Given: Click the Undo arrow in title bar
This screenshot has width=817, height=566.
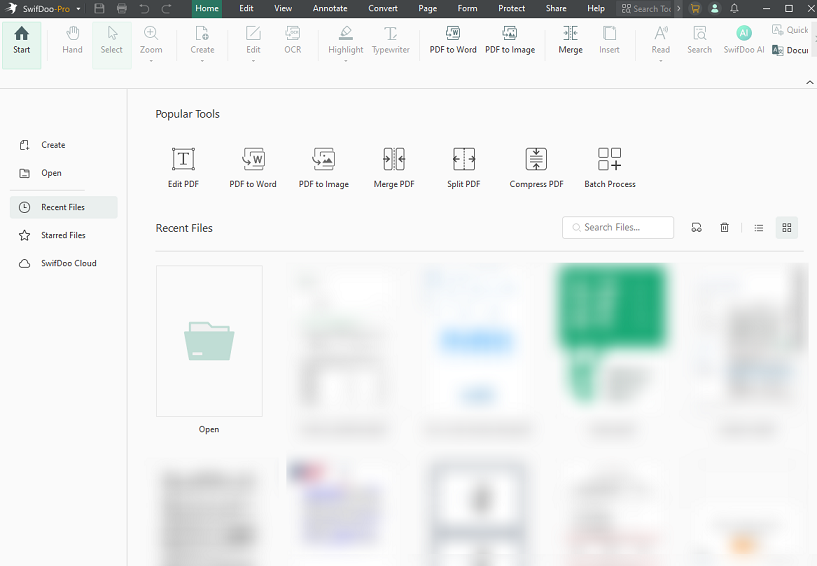Looking at the screenshot, I should 144,8.
